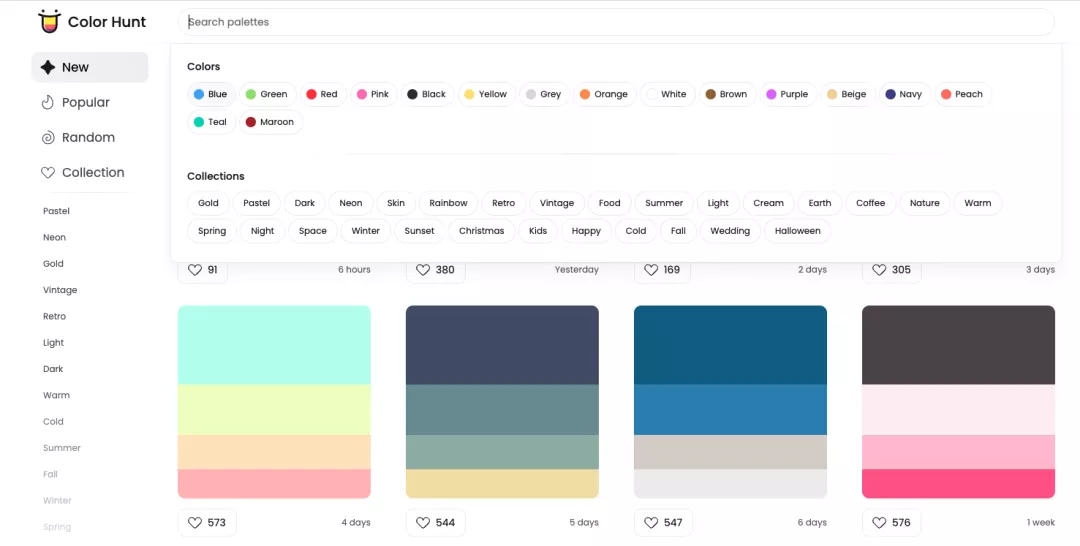Image resolution: width=1080 pixels, height=546 pixels.
Task: Select the Grey color tag
Action: pyautogui.click(x=544, y=94)
